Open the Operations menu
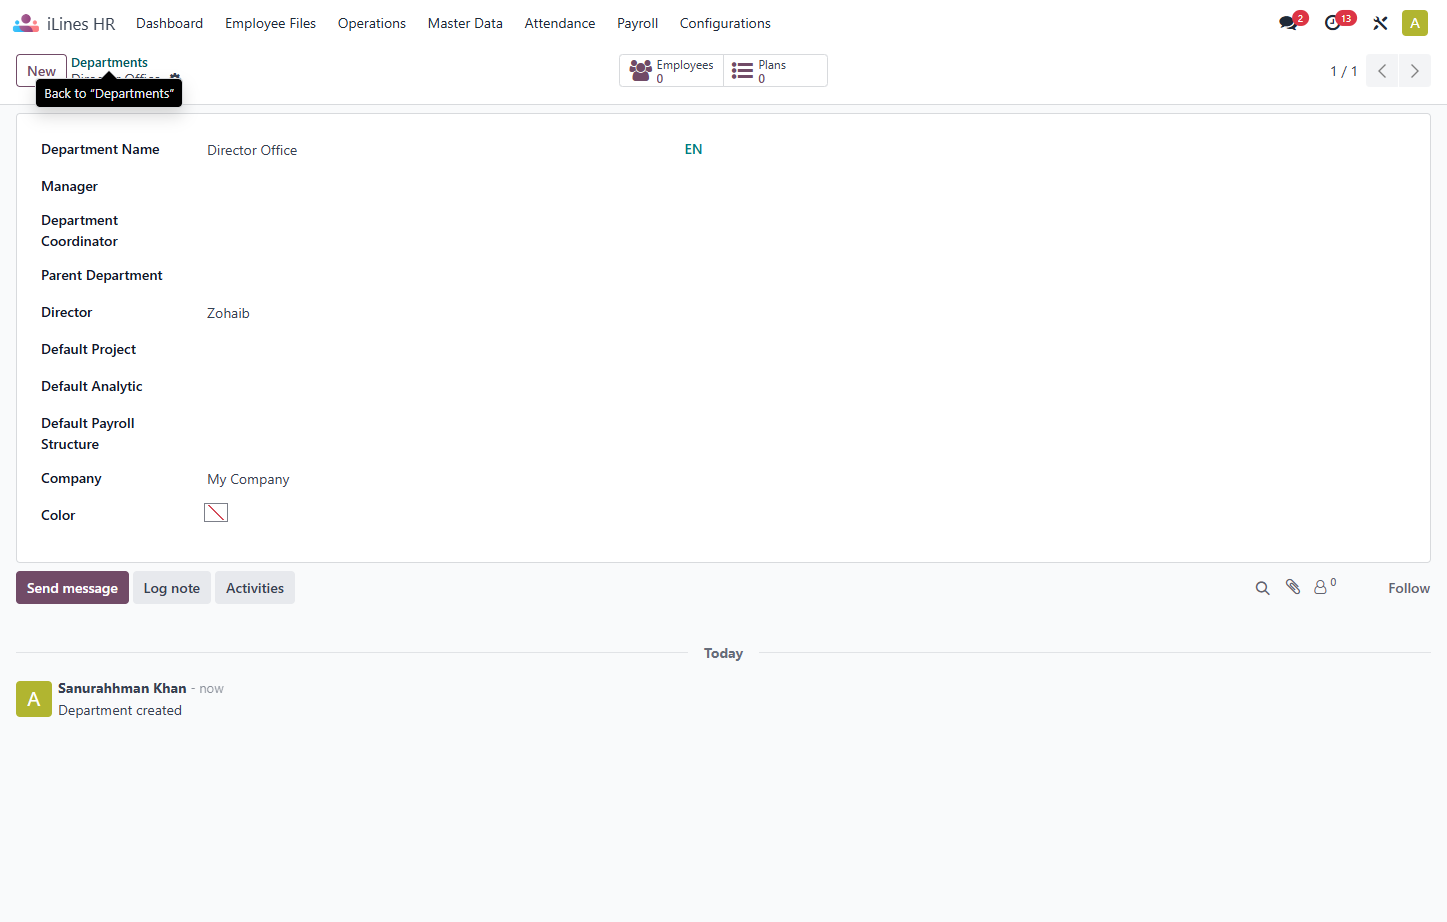The height and width of the screenshot is (922, 1447). (x=372, y=23)
